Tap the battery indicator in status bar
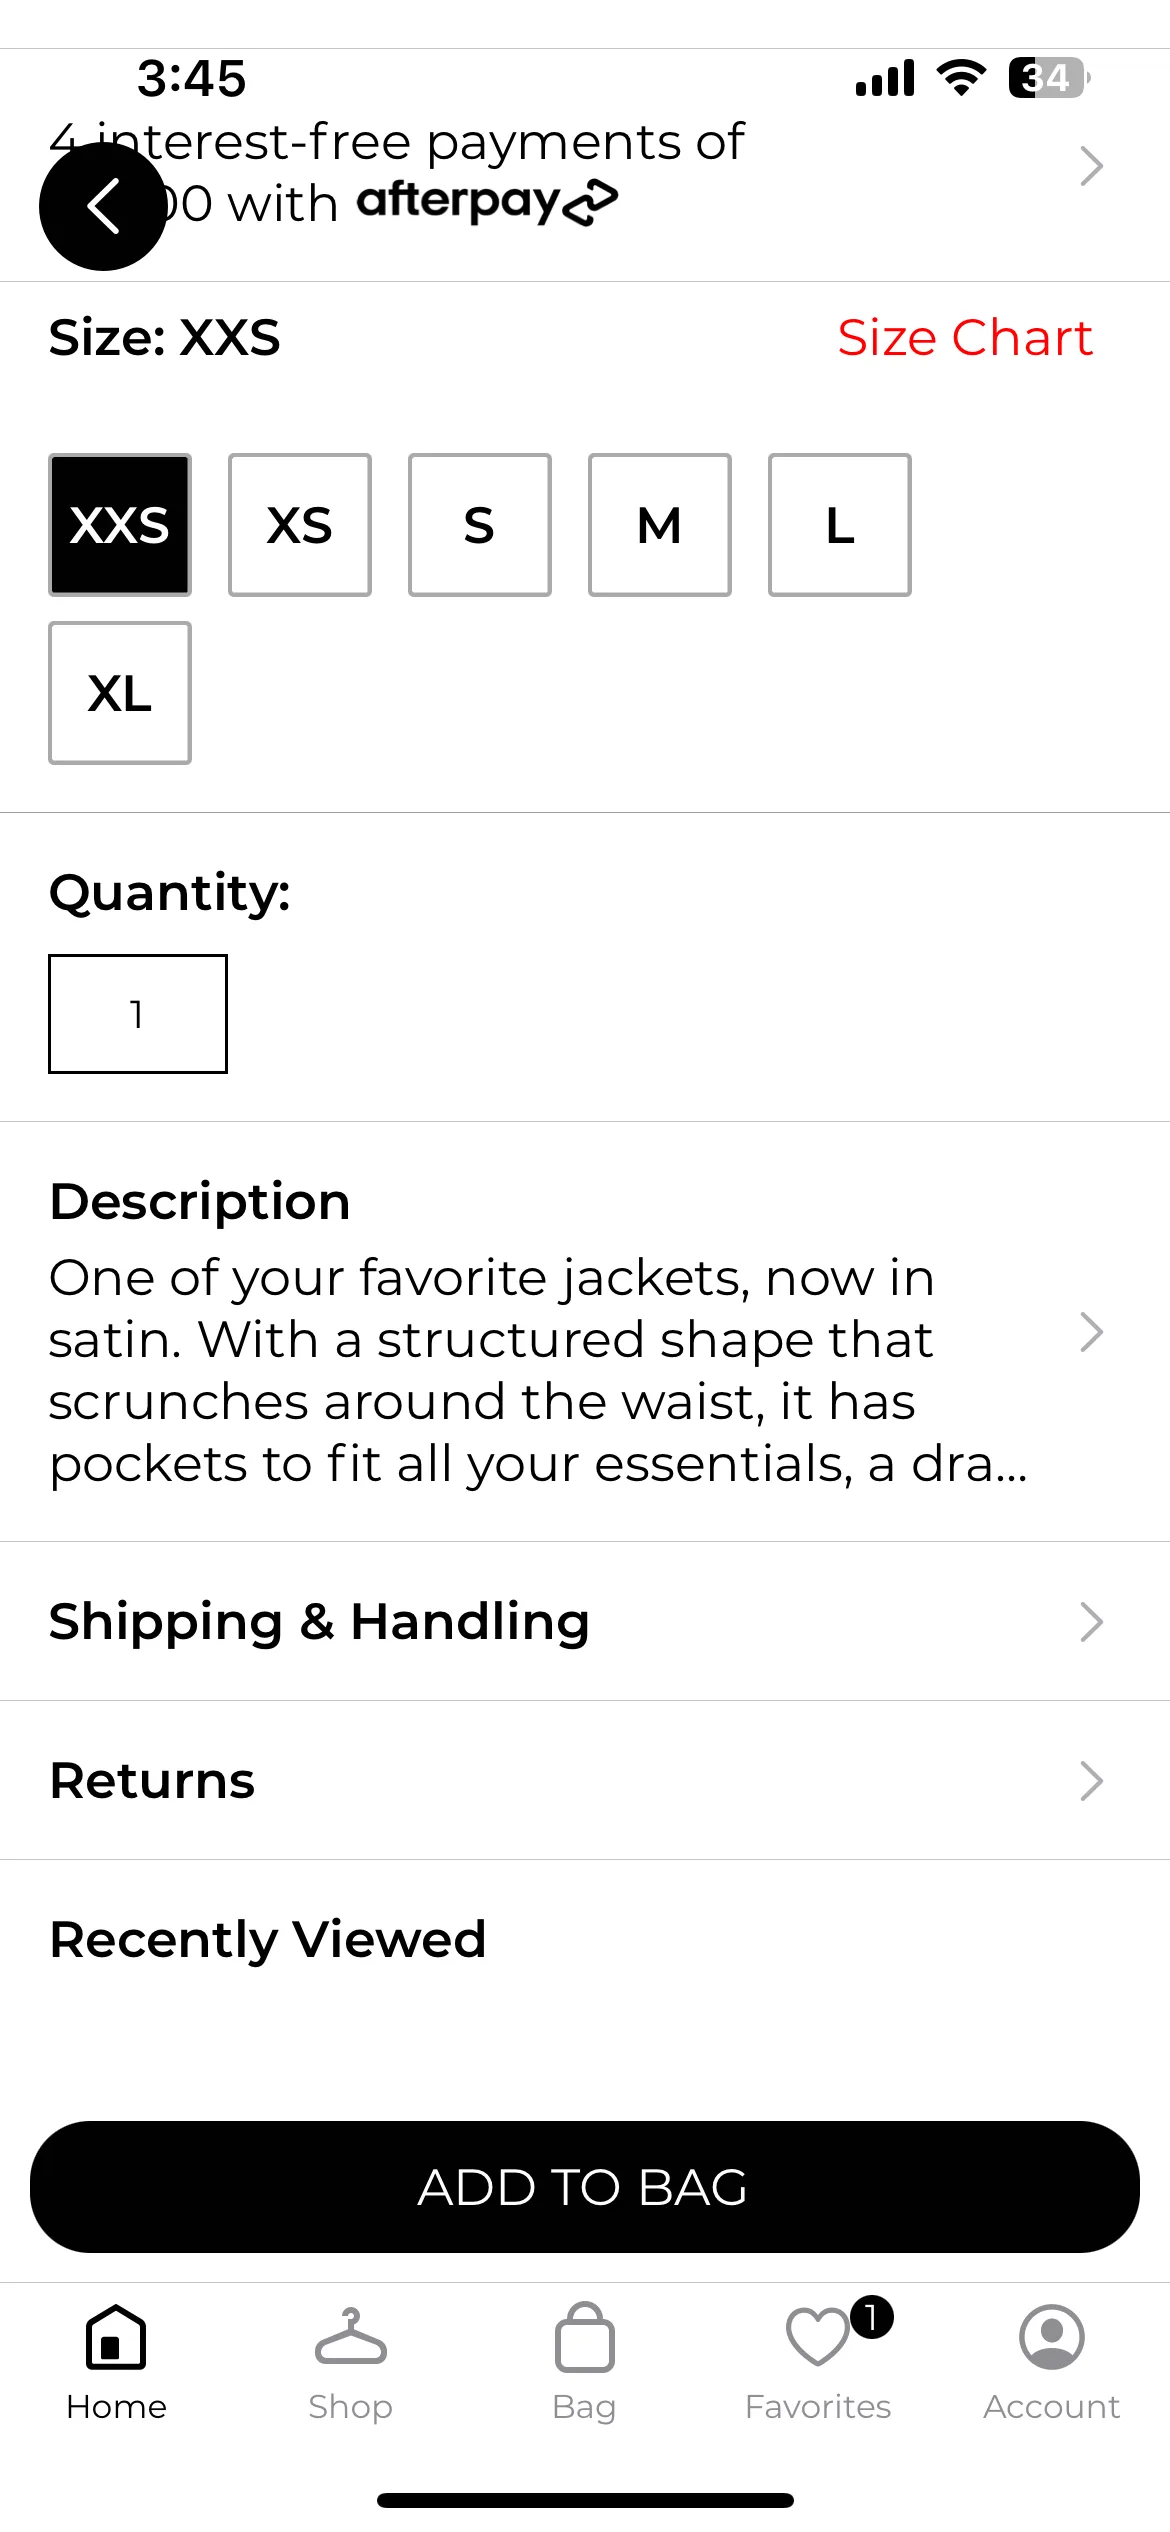 point(1049,78)
